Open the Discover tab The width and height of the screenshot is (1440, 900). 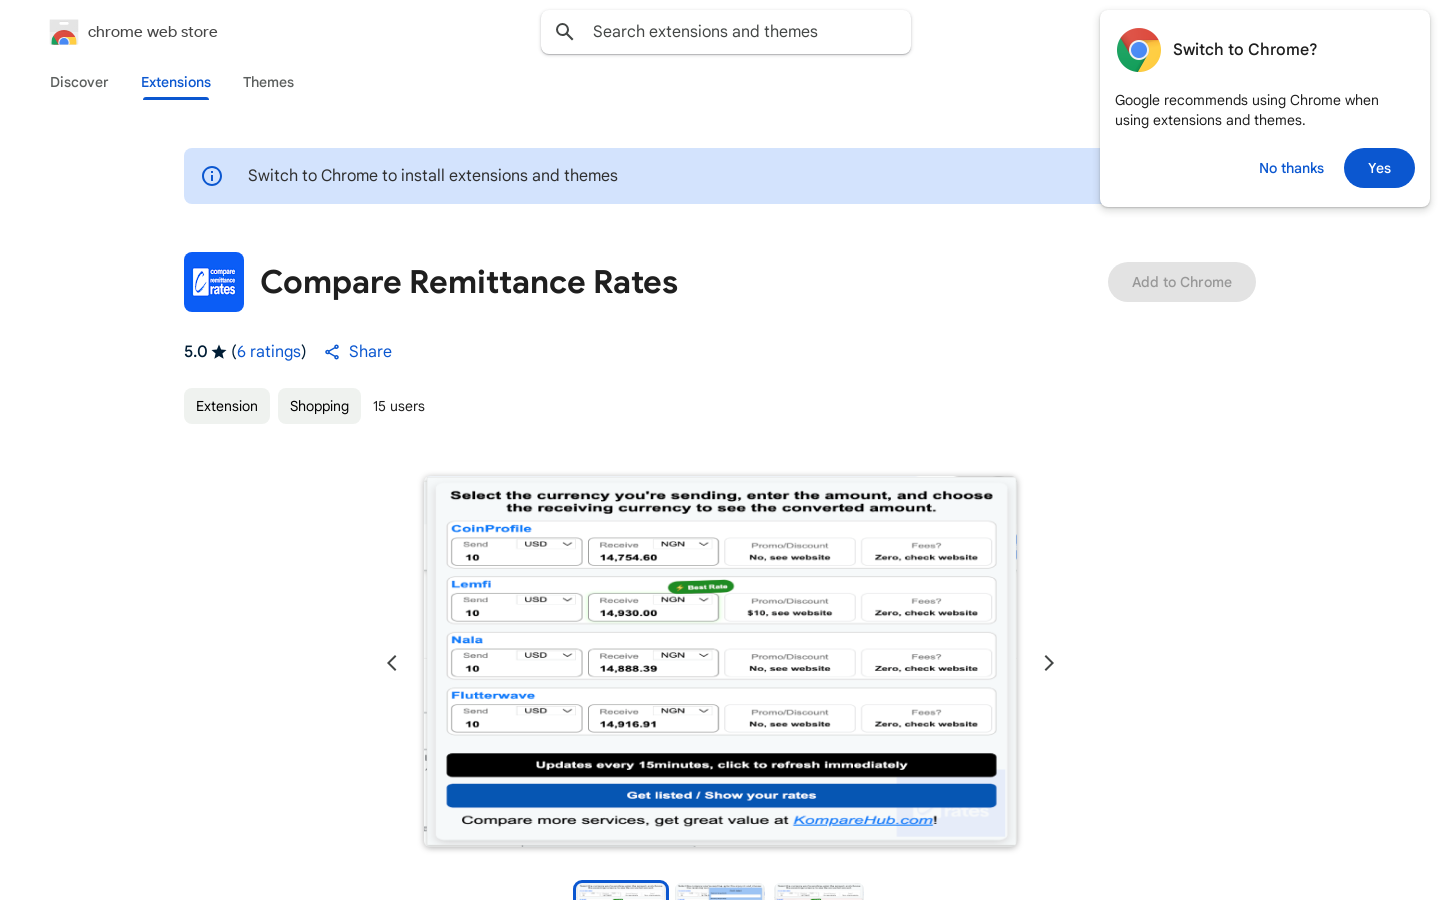79,82
